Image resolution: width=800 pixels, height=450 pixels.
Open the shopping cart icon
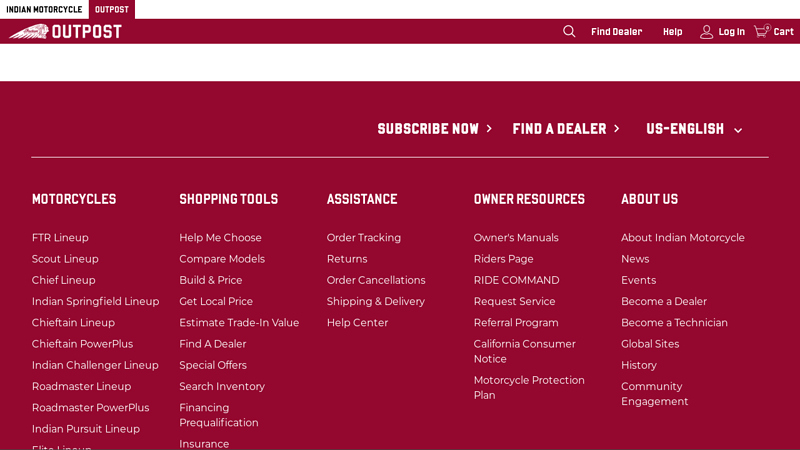coord(762,31)
